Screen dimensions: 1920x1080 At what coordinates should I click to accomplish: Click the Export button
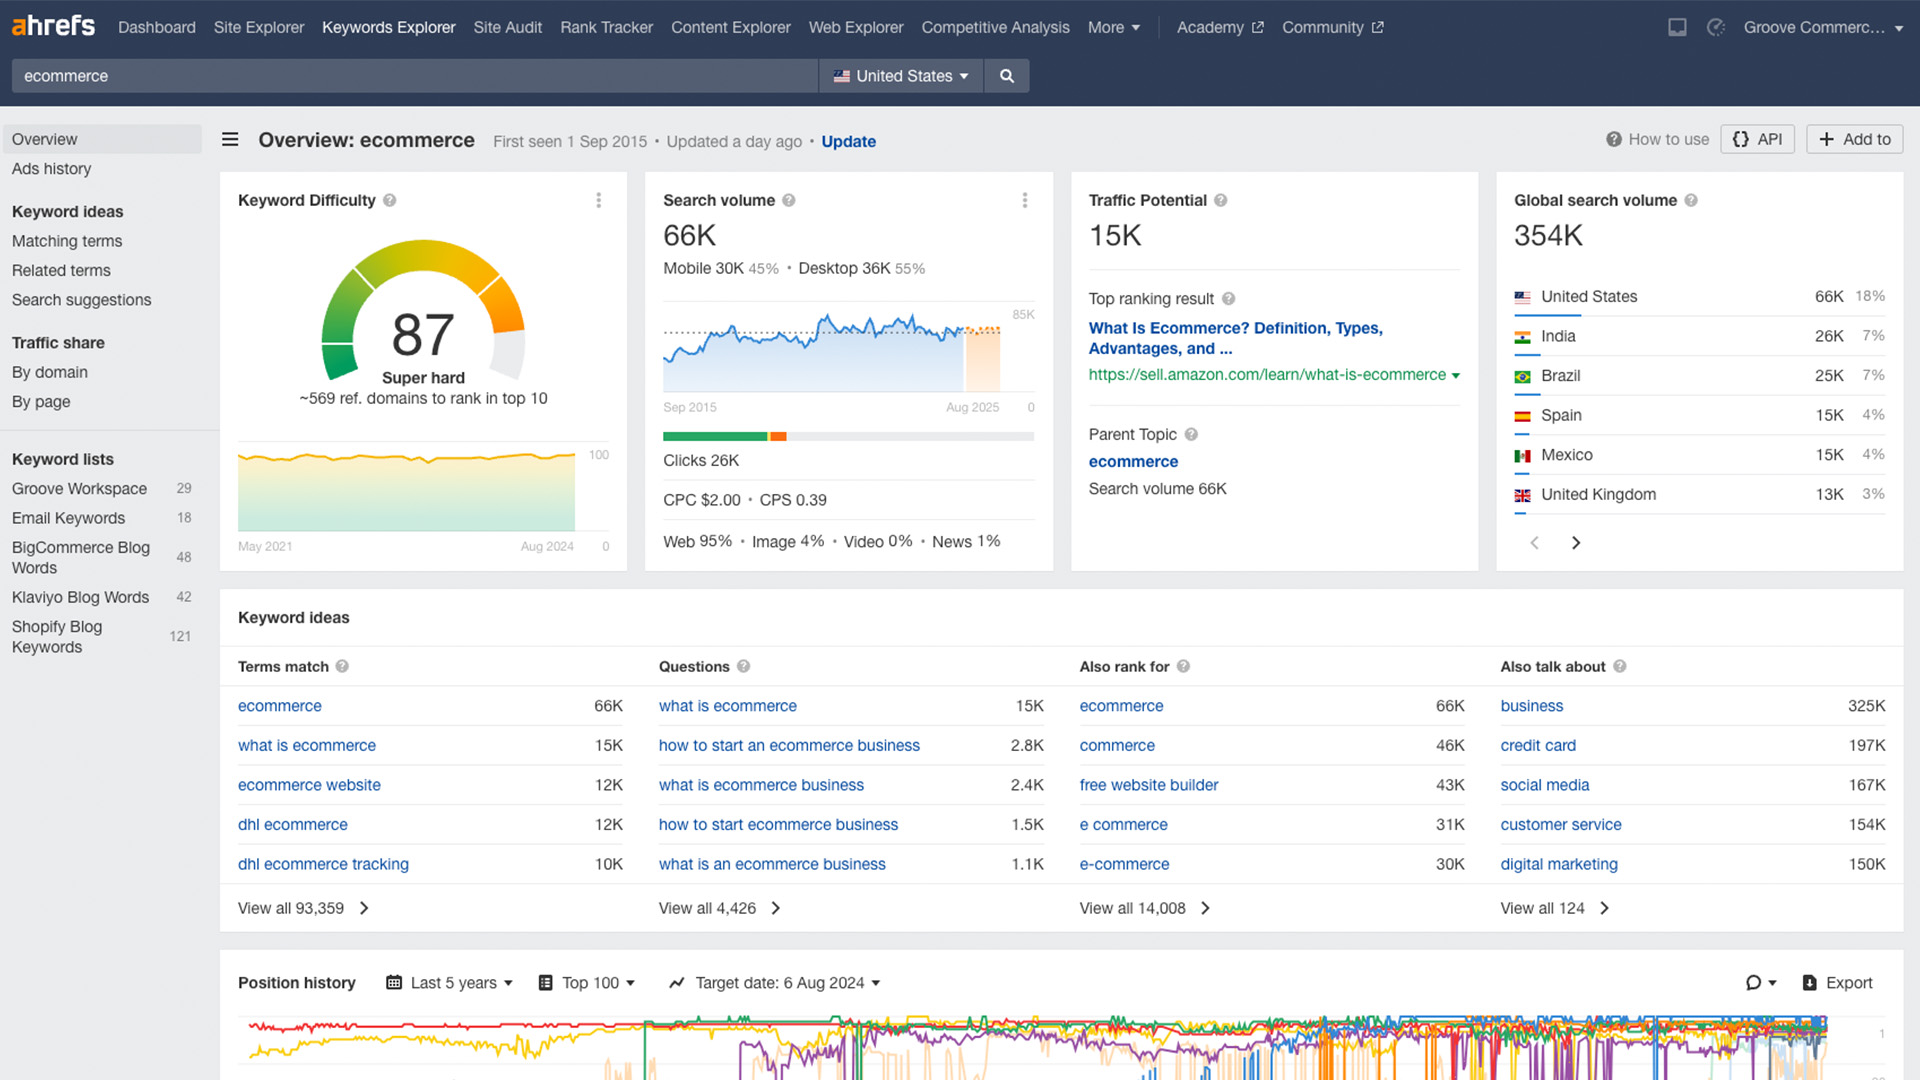tap(1837, 983)
